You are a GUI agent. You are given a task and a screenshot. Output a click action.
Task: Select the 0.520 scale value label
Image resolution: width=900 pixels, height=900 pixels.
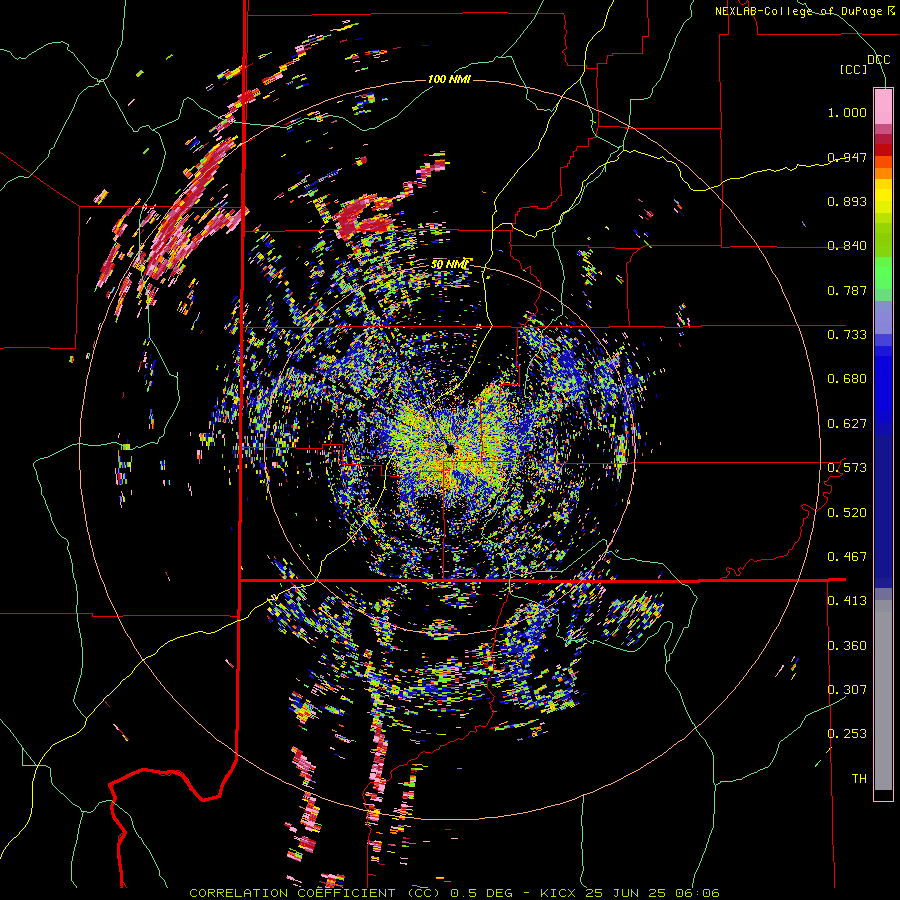(847, 512)
